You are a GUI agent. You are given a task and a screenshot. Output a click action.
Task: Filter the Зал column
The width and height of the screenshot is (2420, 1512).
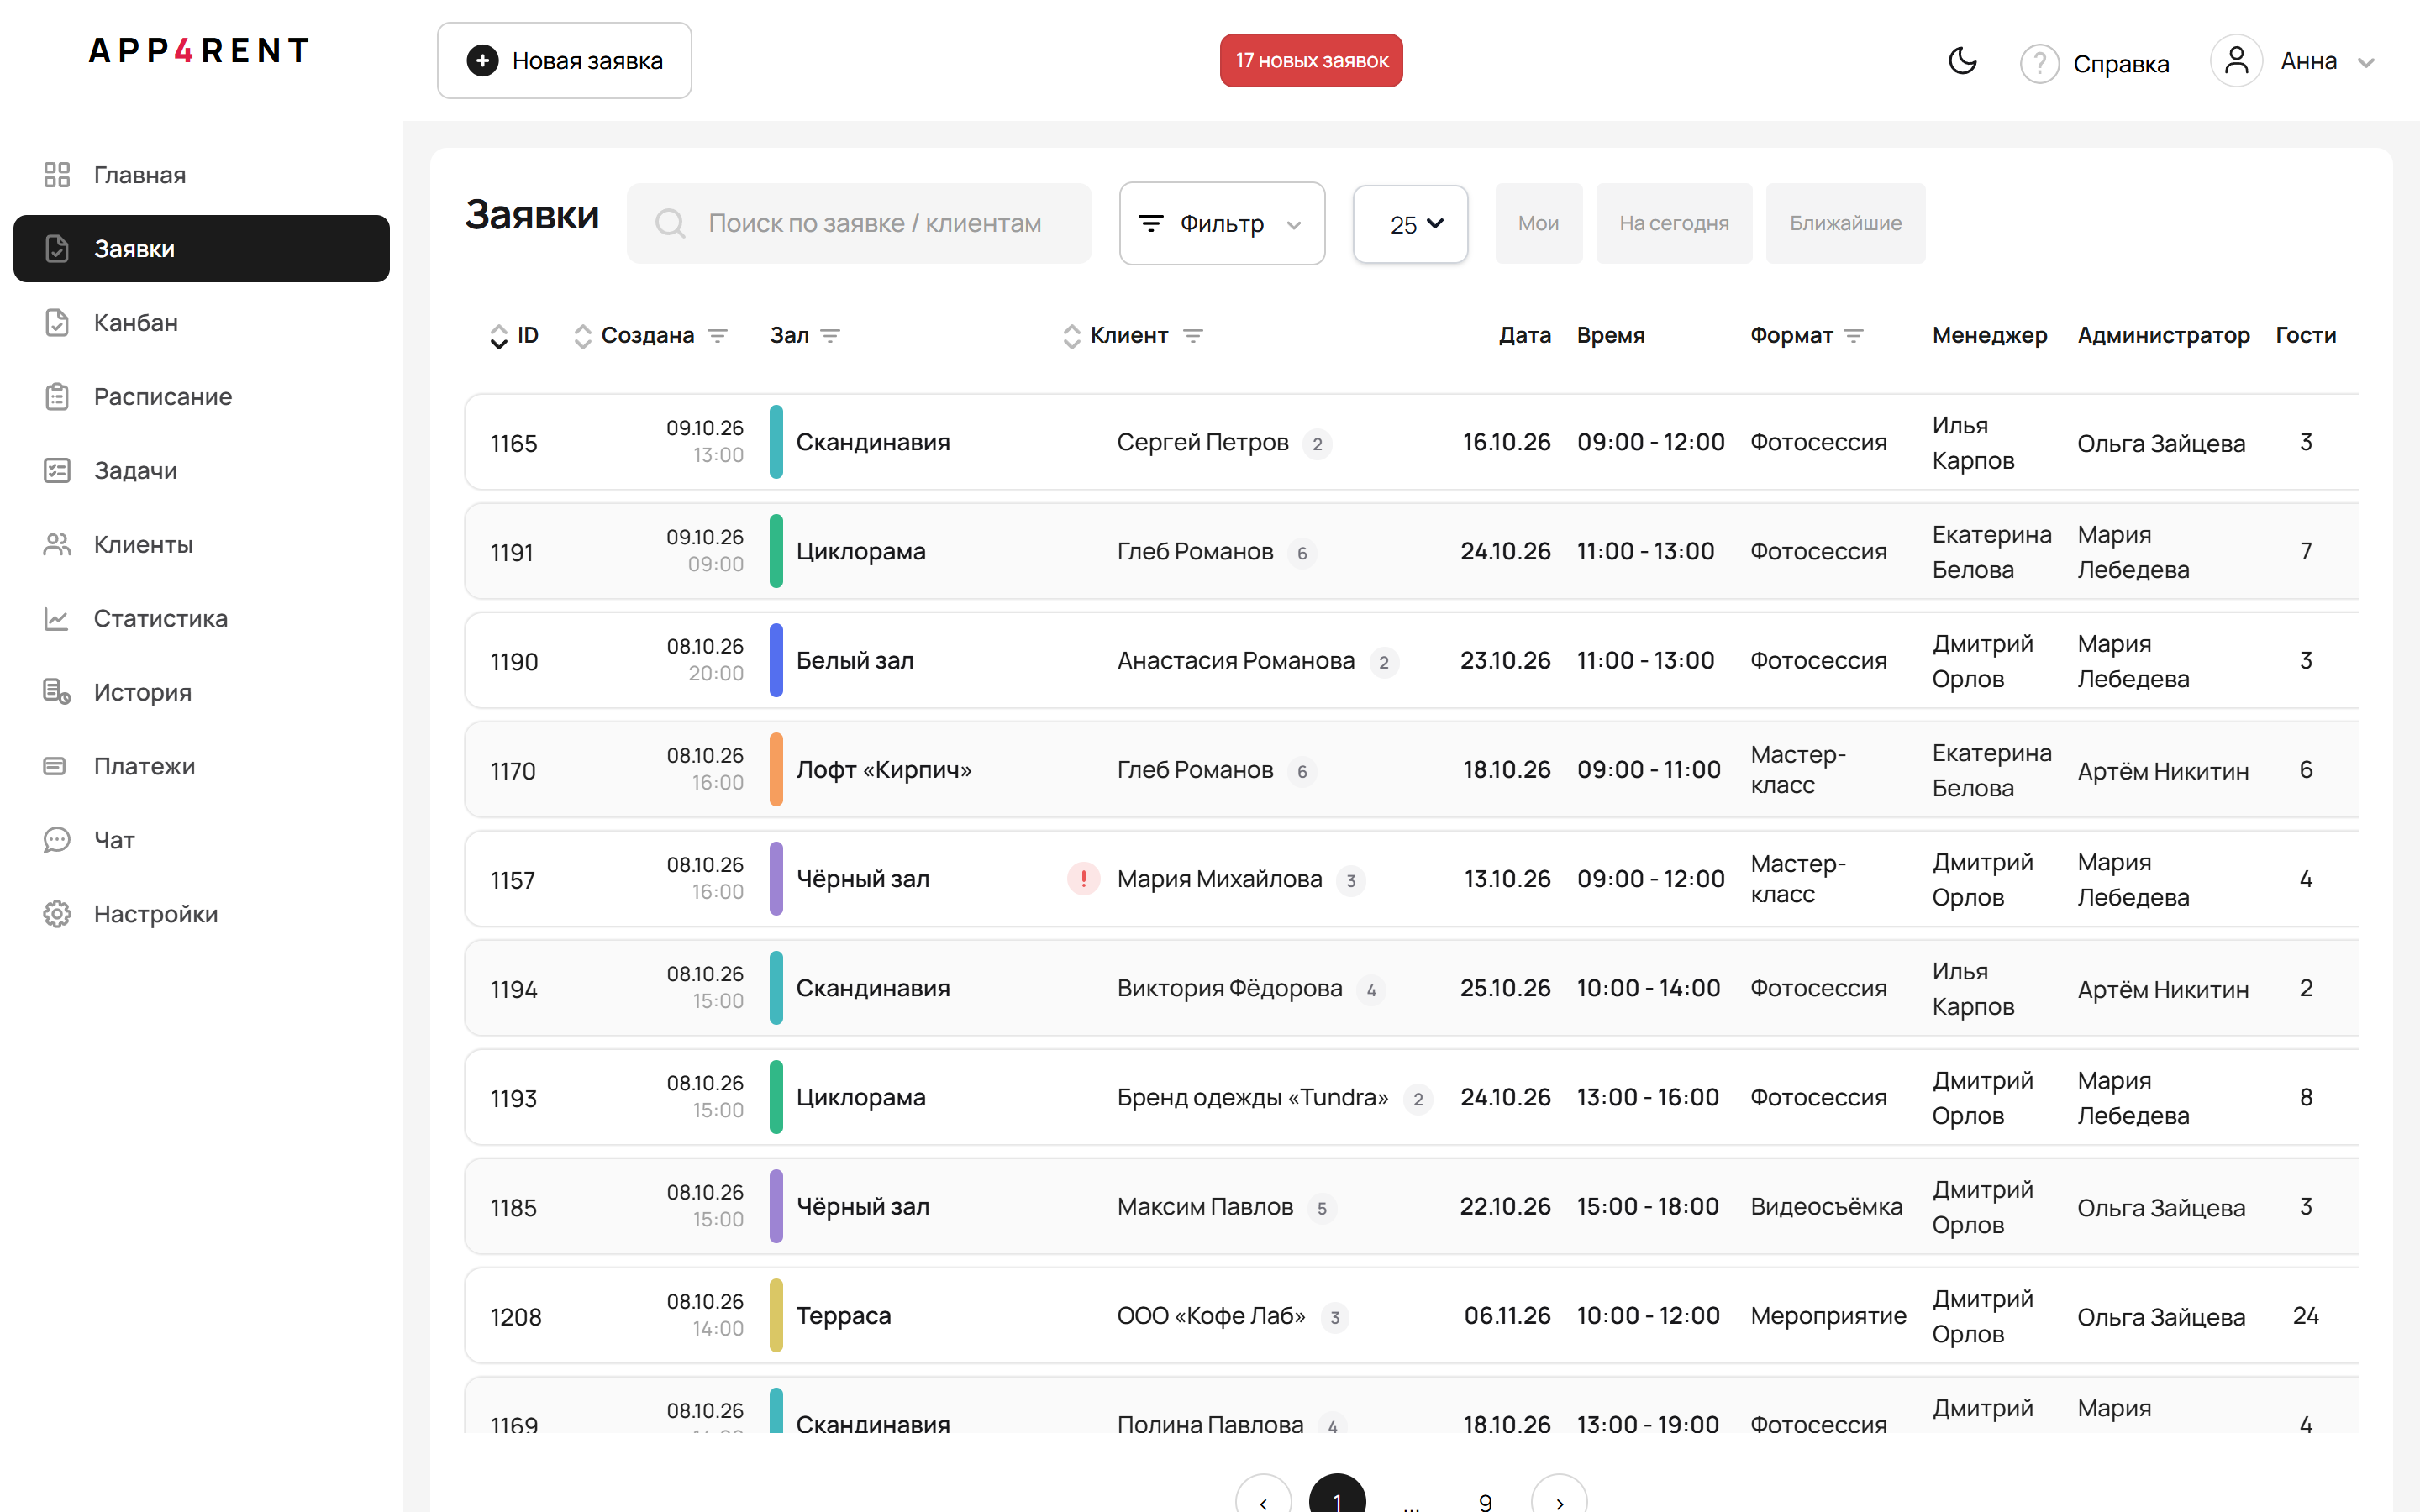(x=830, y=336)
